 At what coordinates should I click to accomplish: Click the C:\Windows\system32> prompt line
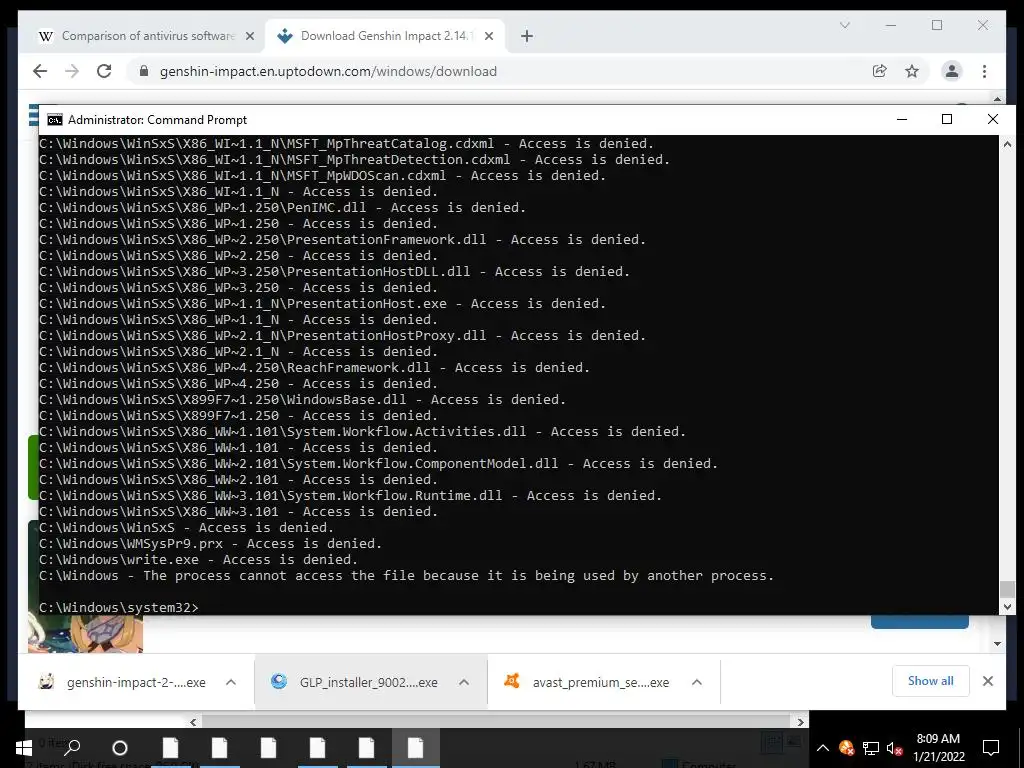pyautogui.click(x=118, y=607)
